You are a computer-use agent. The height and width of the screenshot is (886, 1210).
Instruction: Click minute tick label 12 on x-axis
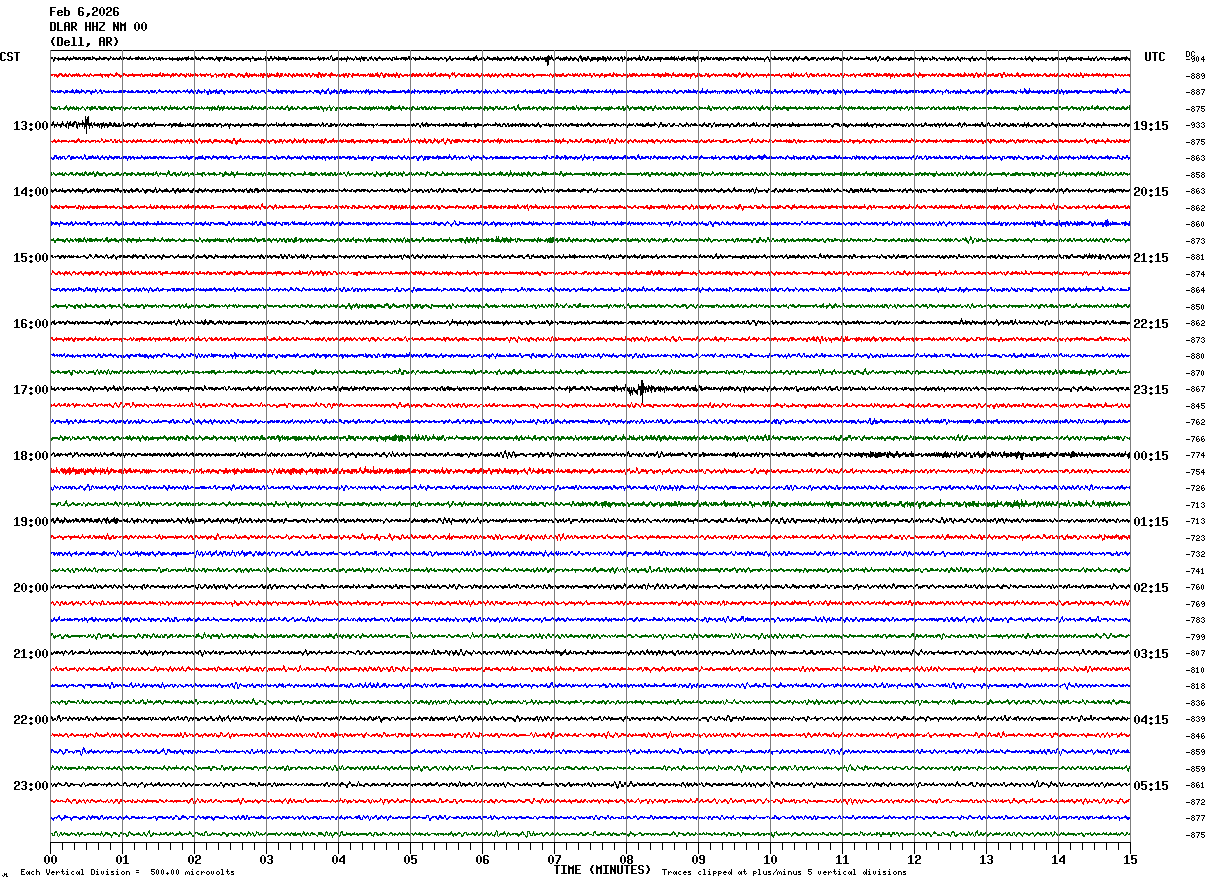pyautogui.click(x=914, y=860)
